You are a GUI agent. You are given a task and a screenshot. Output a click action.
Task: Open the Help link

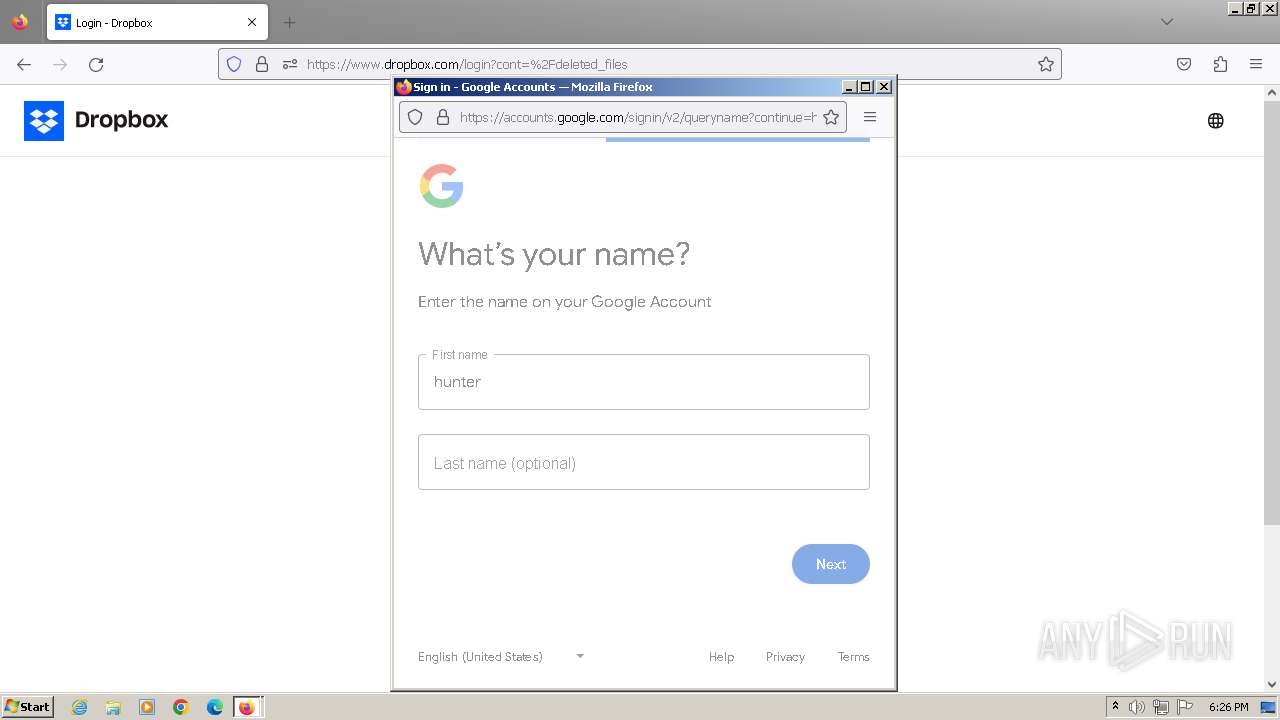point(721,657)
